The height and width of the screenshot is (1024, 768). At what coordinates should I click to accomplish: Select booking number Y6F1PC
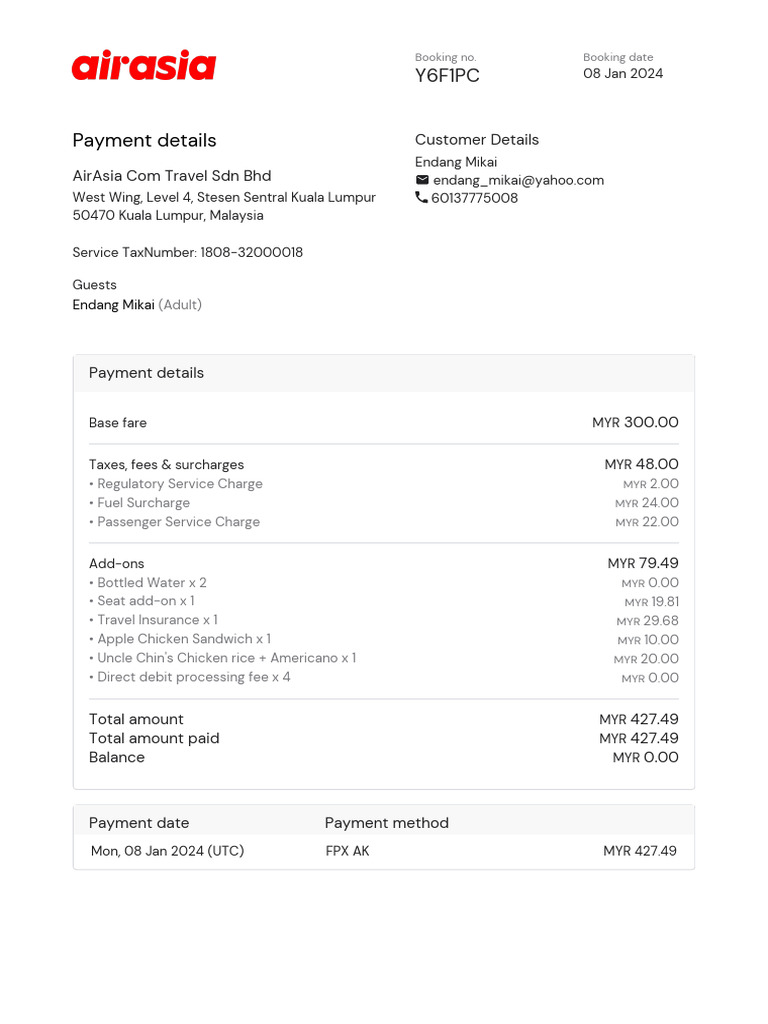click(447, 76)
